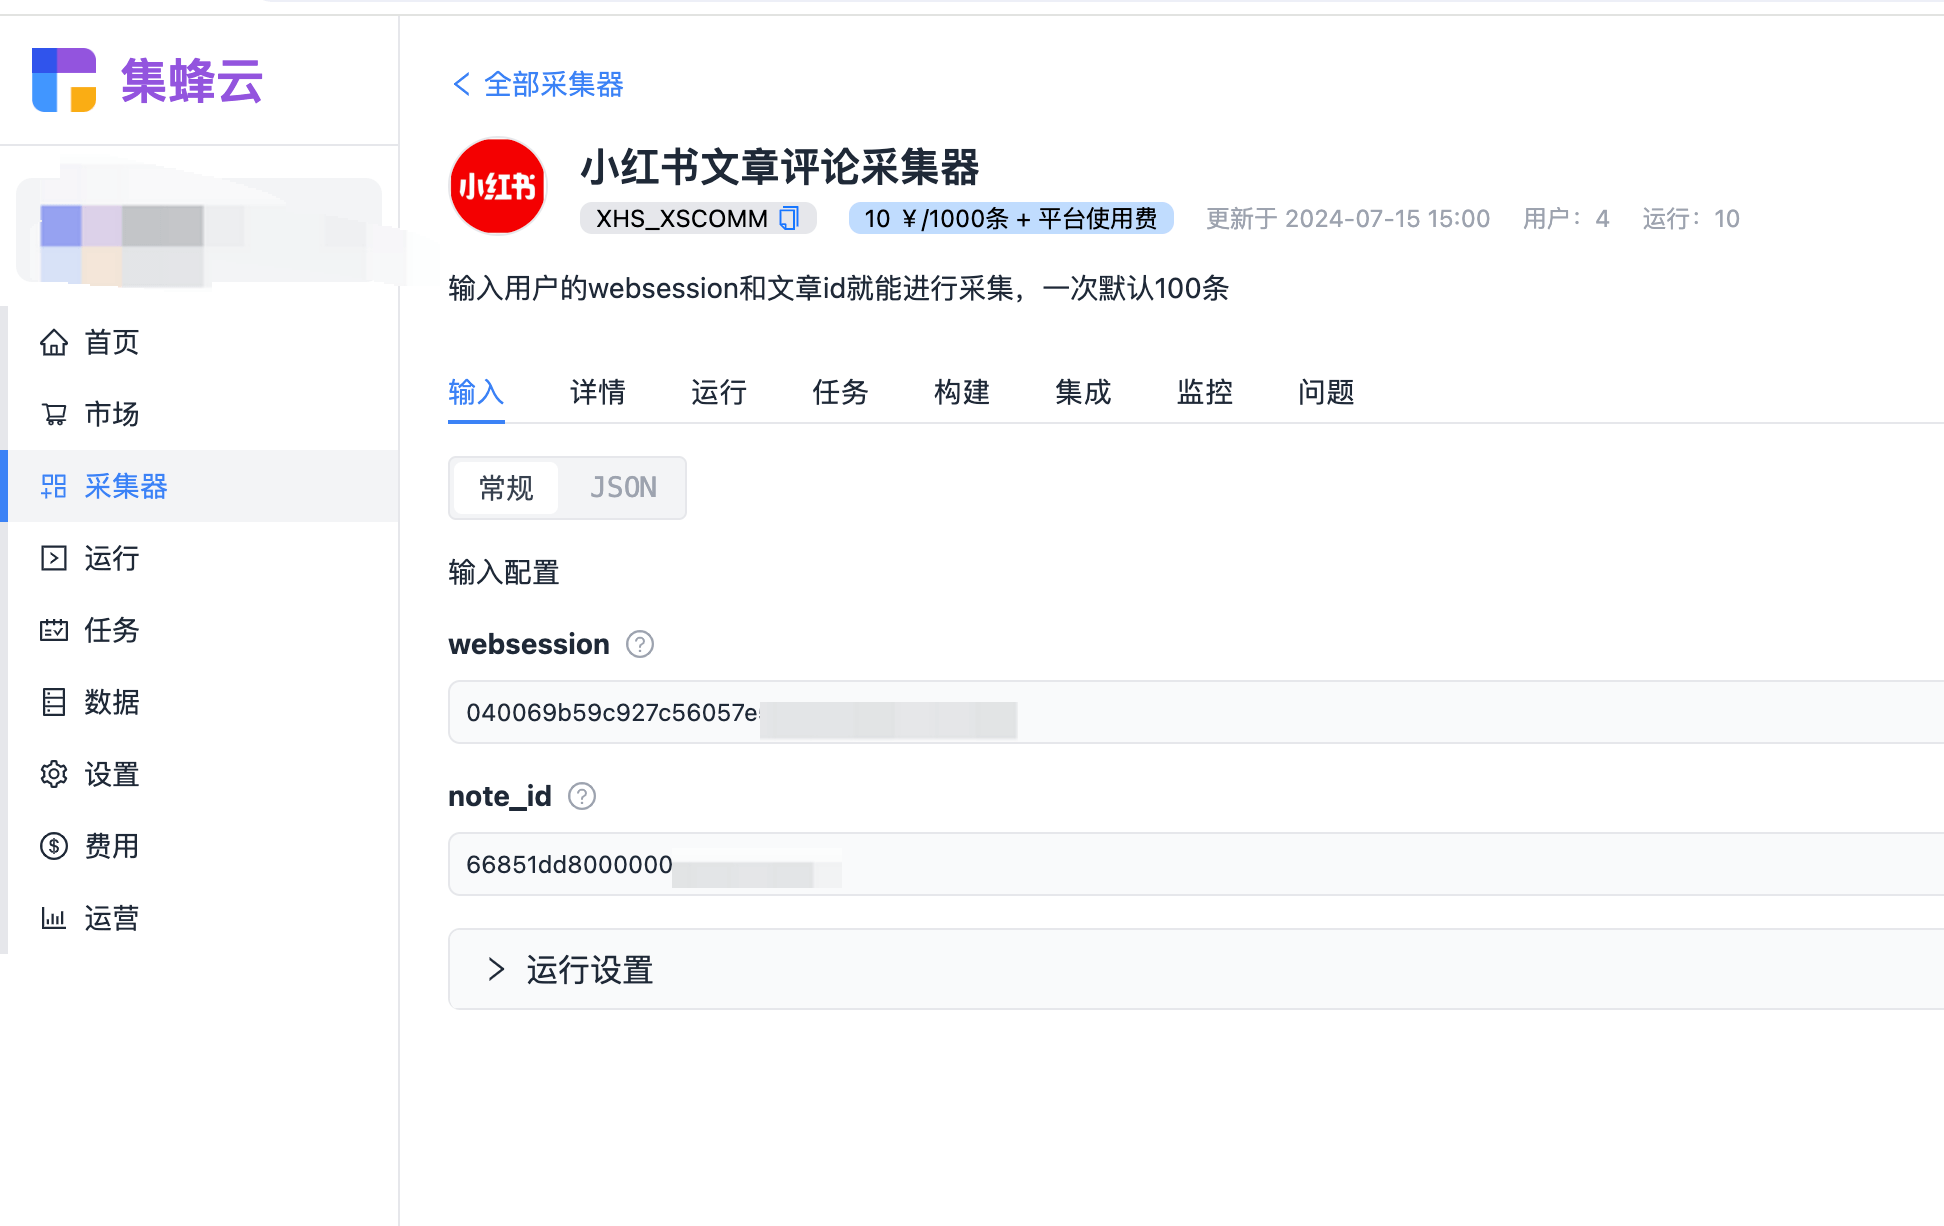This screenshot has height=1226, width=1944.
Task: Click the gear icon beside 设置
Action: (x=54, y=774)
